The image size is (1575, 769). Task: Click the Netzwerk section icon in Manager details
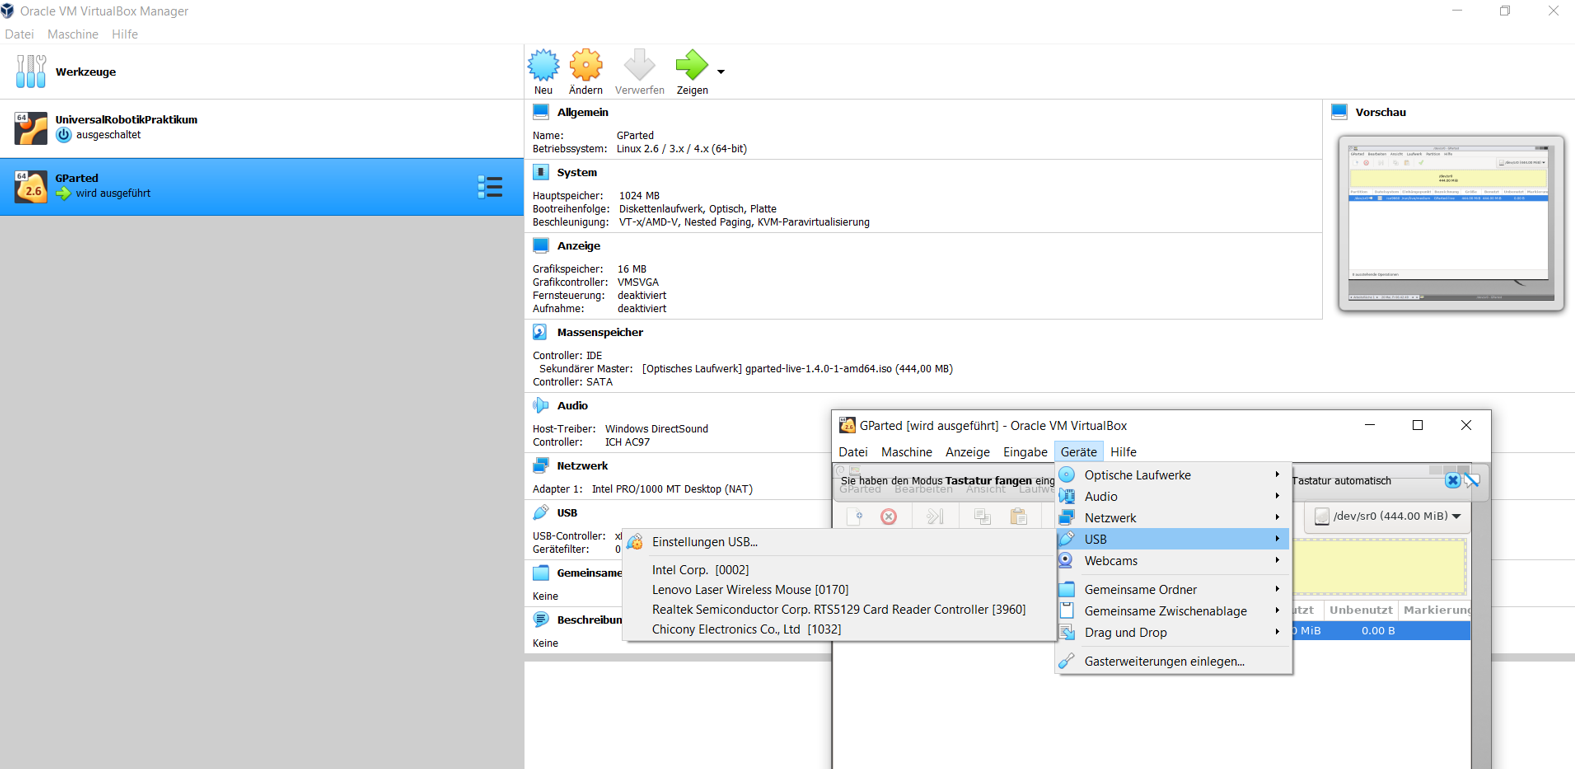tap(541, 465)
